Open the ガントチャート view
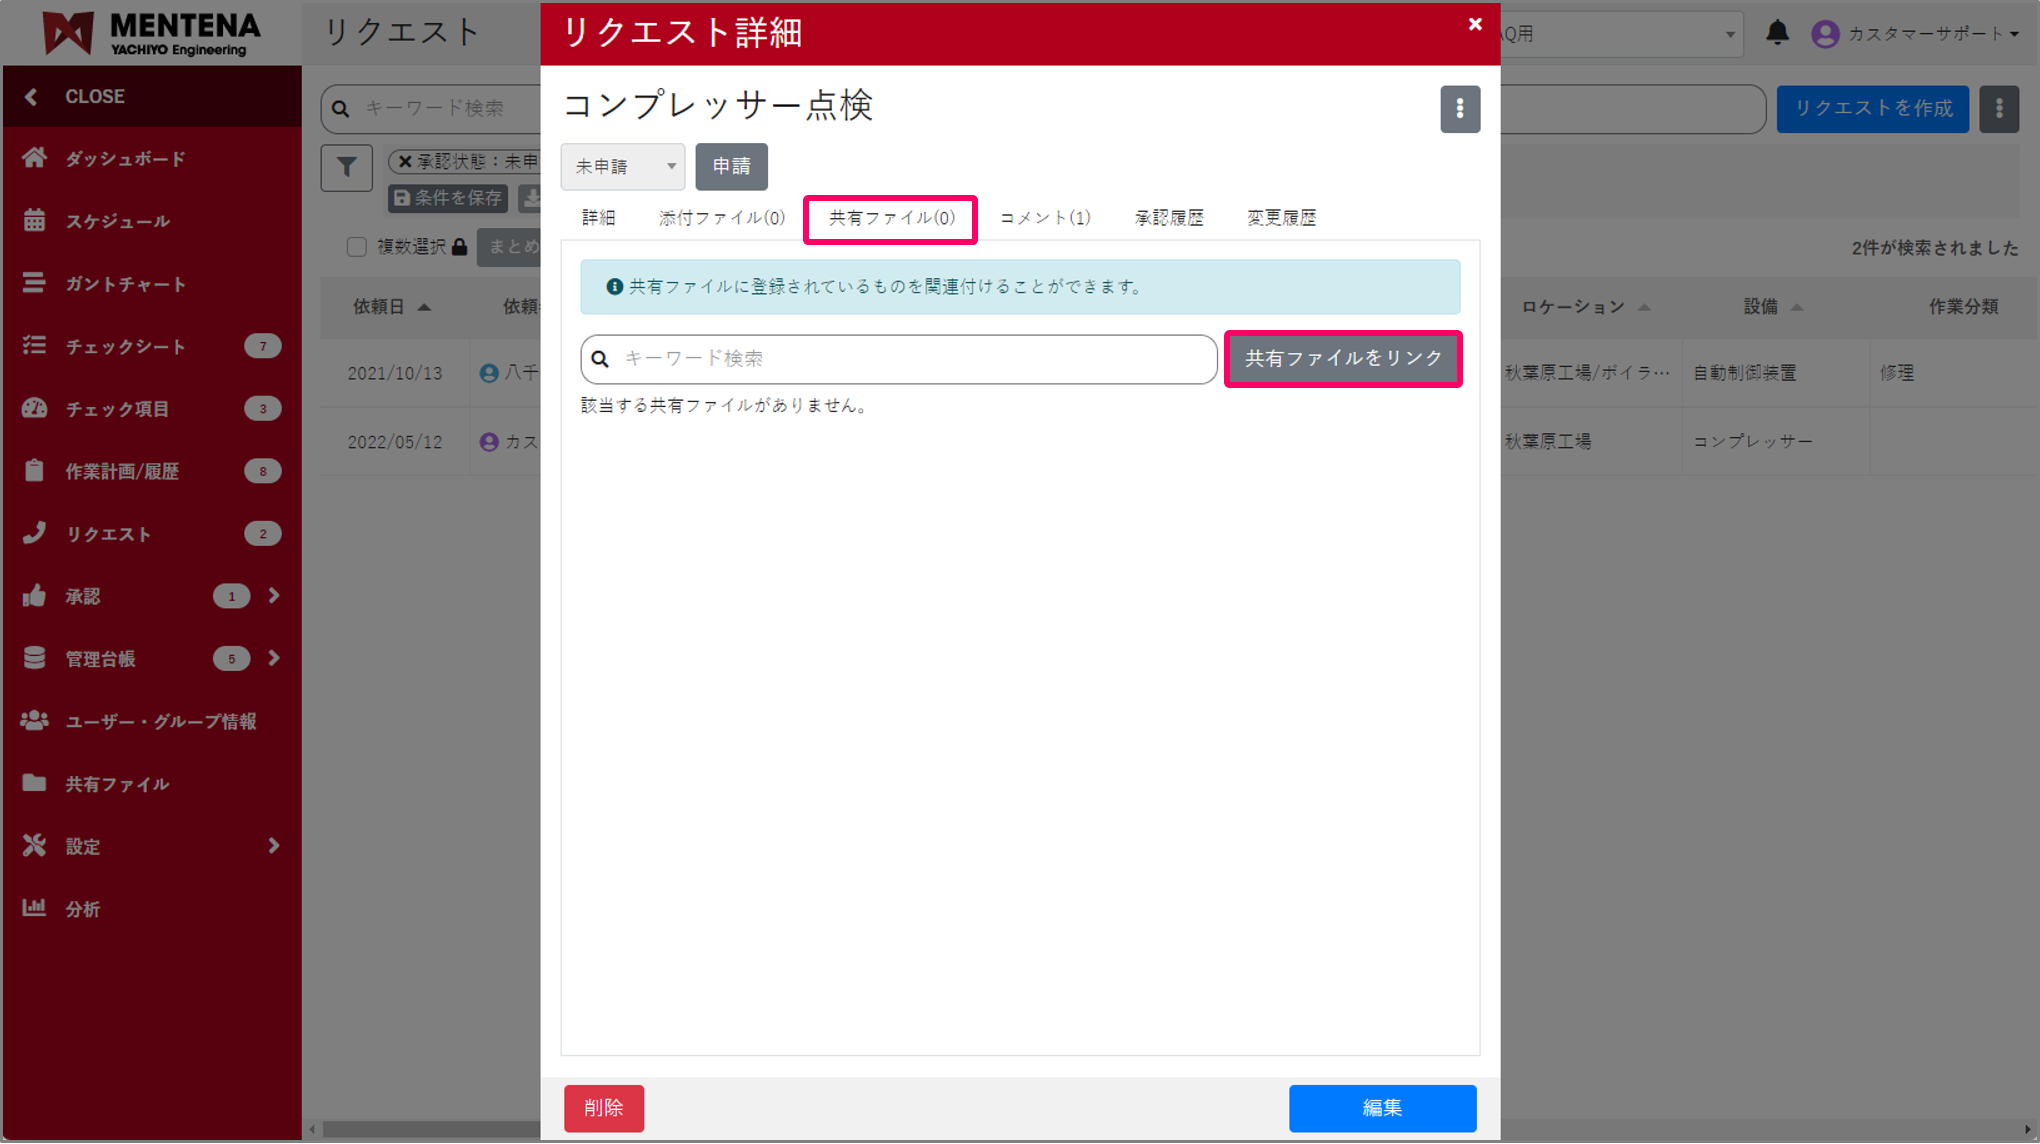Screen dimensions: 2040x1144 point(124,283)
